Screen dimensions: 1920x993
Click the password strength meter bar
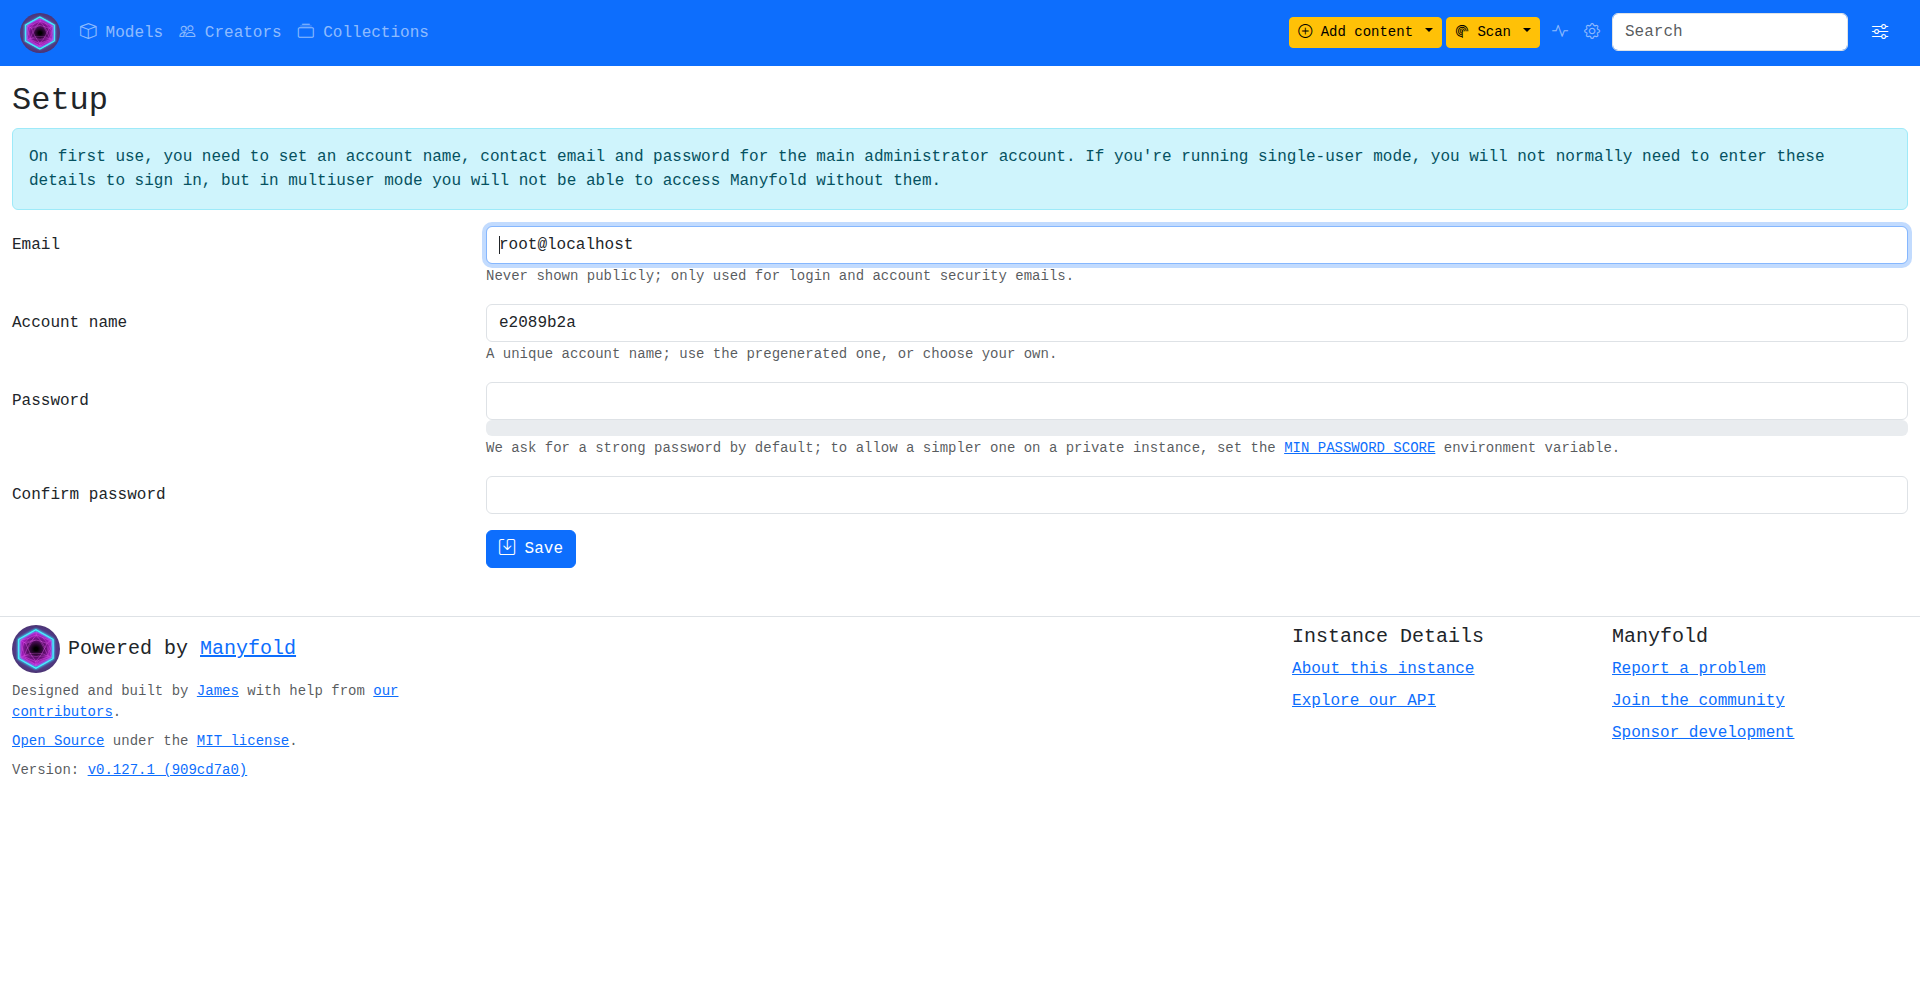click(1196, 428)
